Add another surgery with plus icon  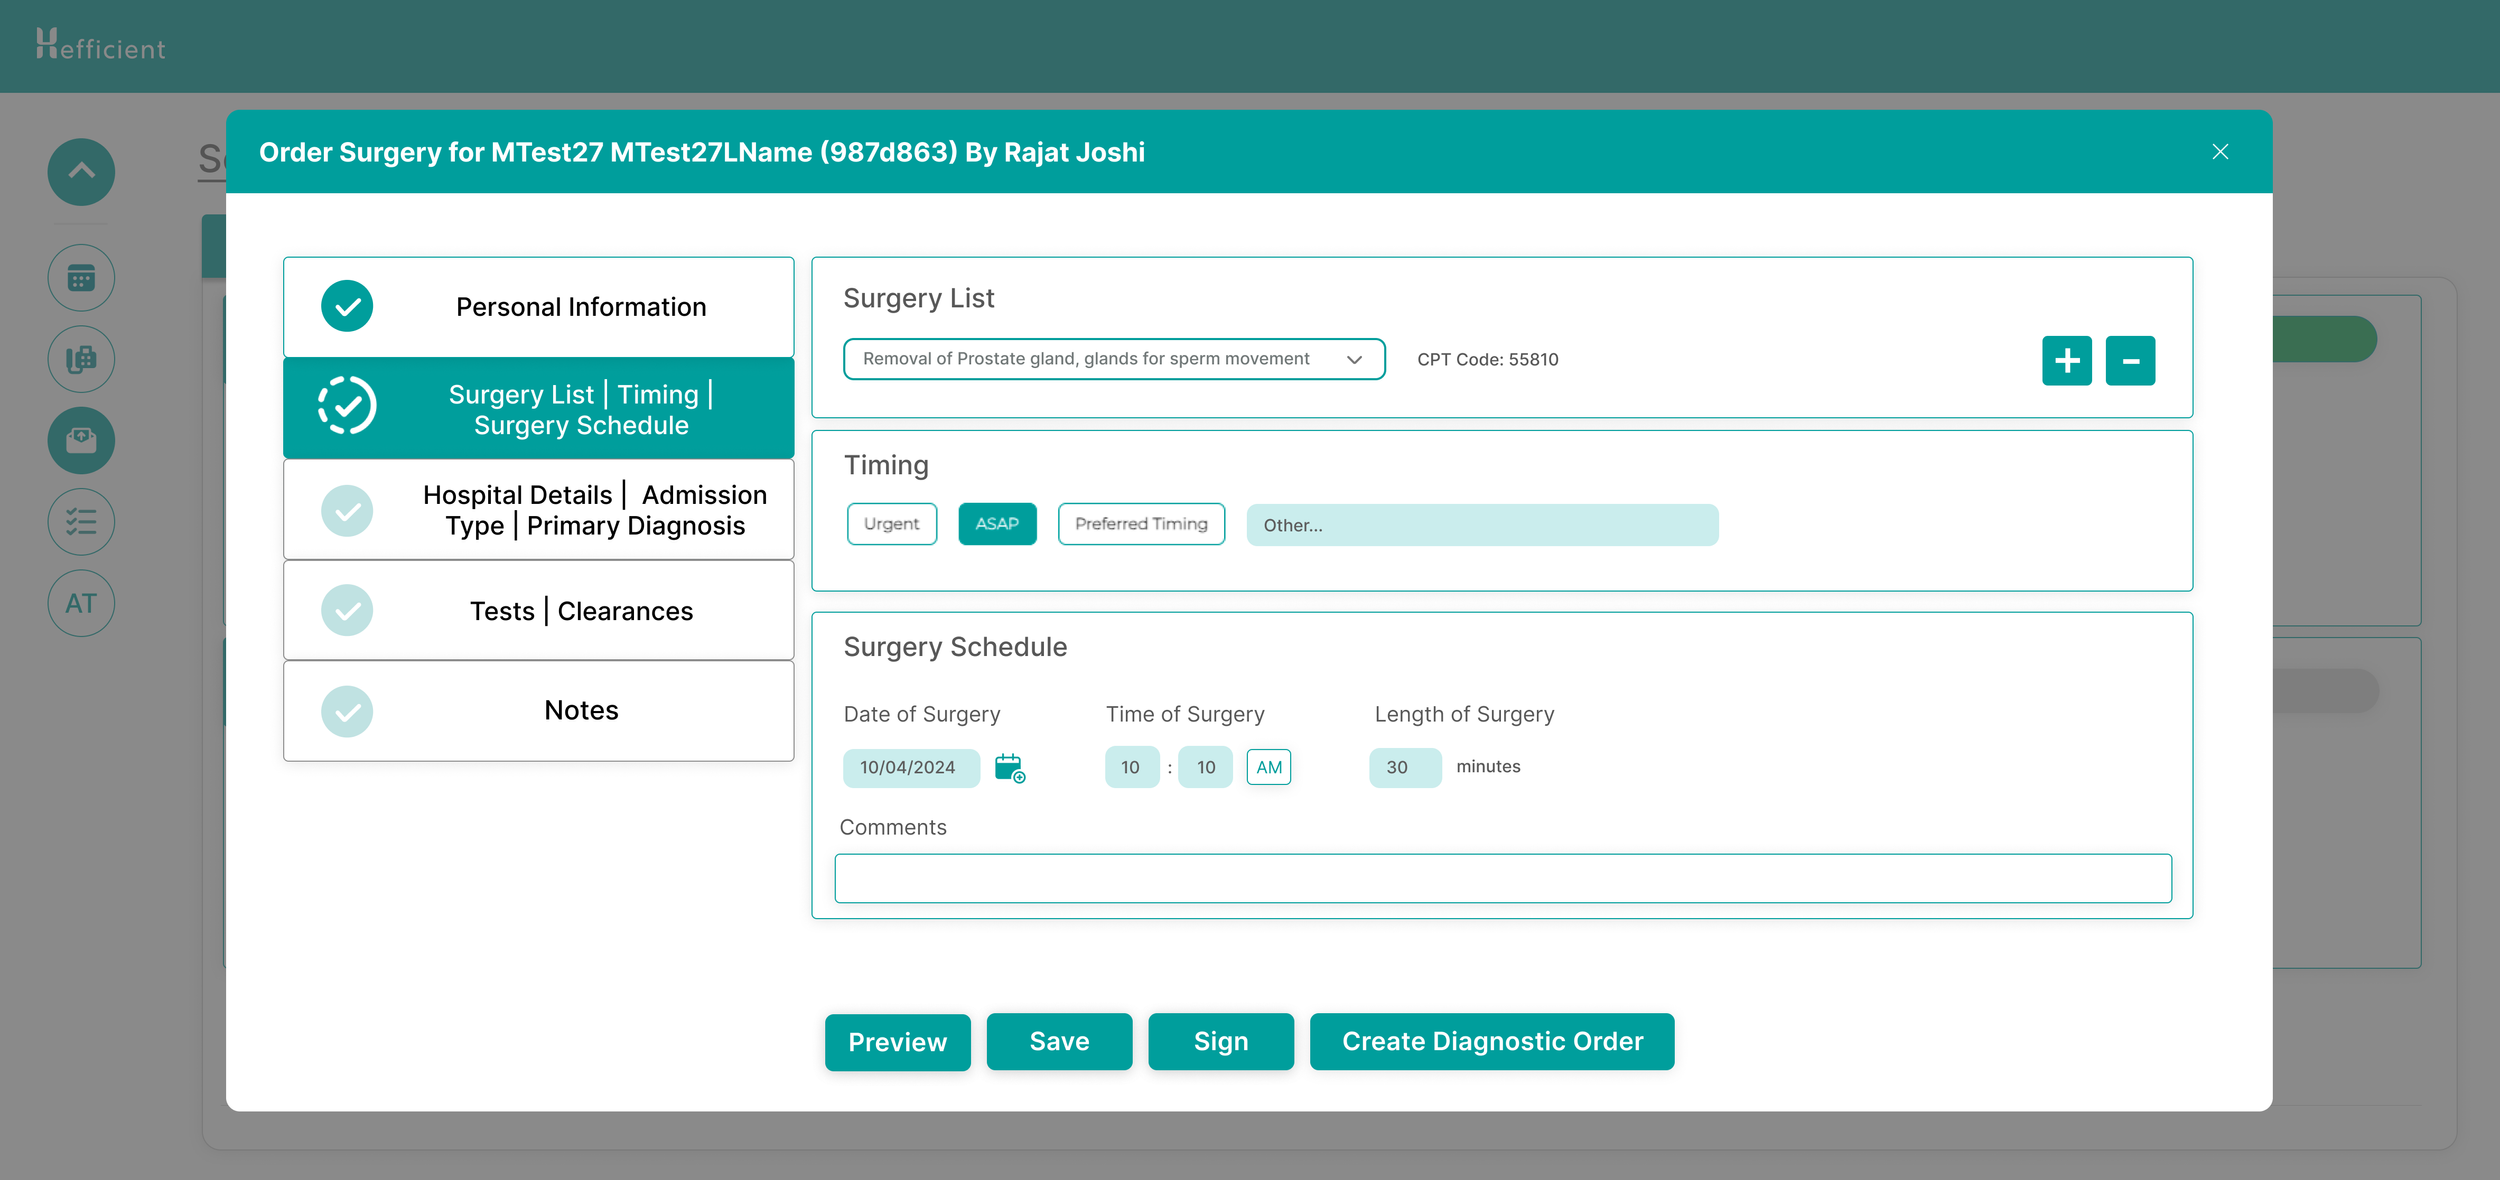point(2066,361)
